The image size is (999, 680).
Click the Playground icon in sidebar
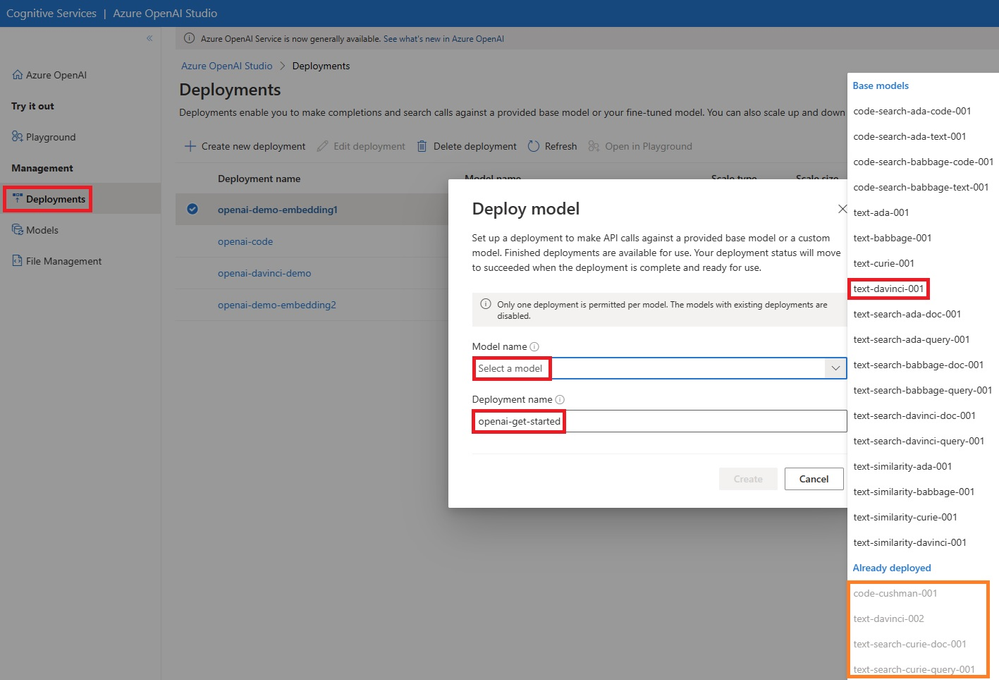click(17, 136)
